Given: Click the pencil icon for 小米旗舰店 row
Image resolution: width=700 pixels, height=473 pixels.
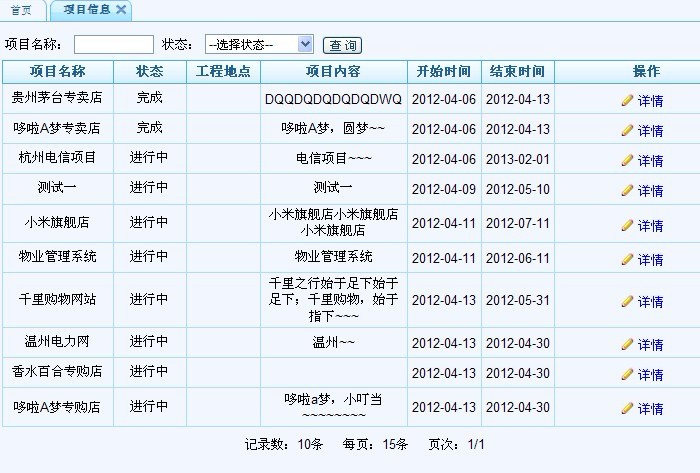Looking at the screenshot, I should [x=627, y=225].
